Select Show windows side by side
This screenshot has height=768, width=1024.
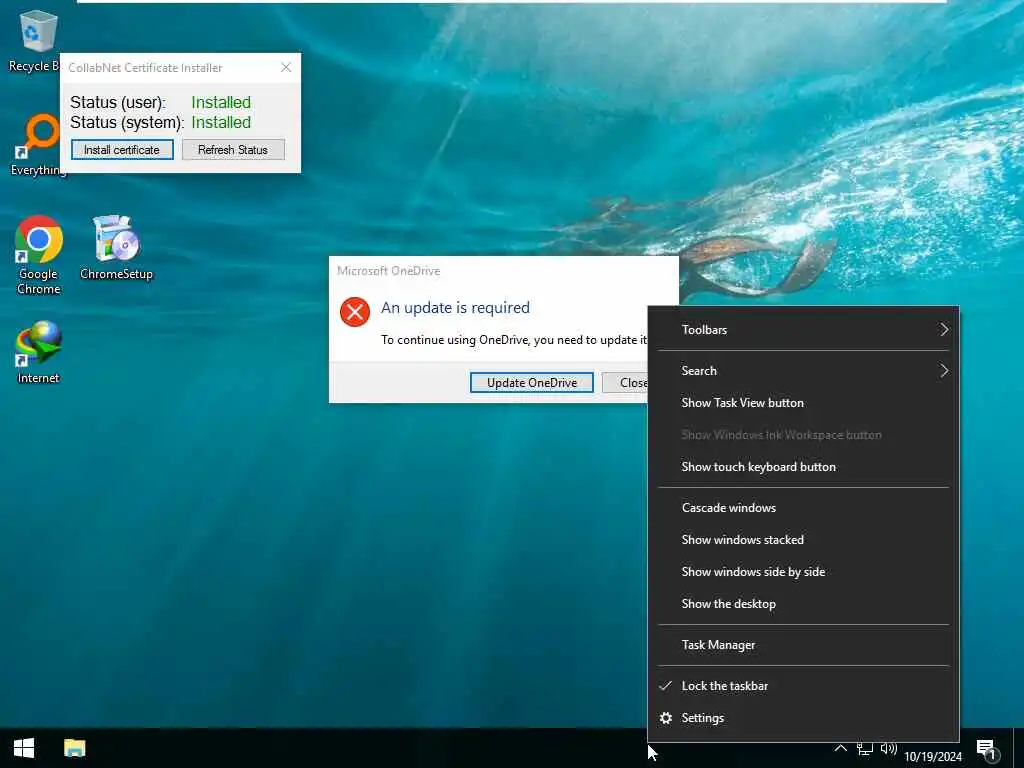803,571
